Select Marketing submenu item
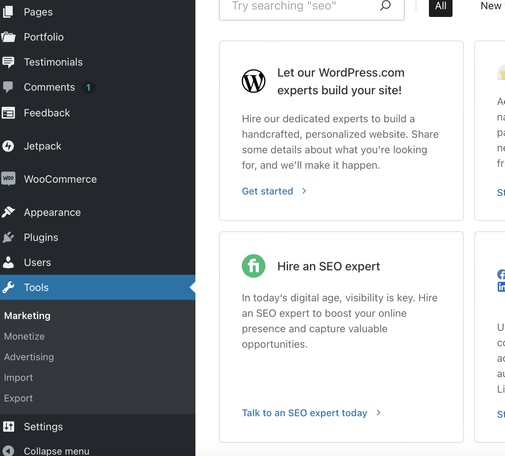This screenshot has height=456, width=505. pyautogui.click(x=27, y=316)
